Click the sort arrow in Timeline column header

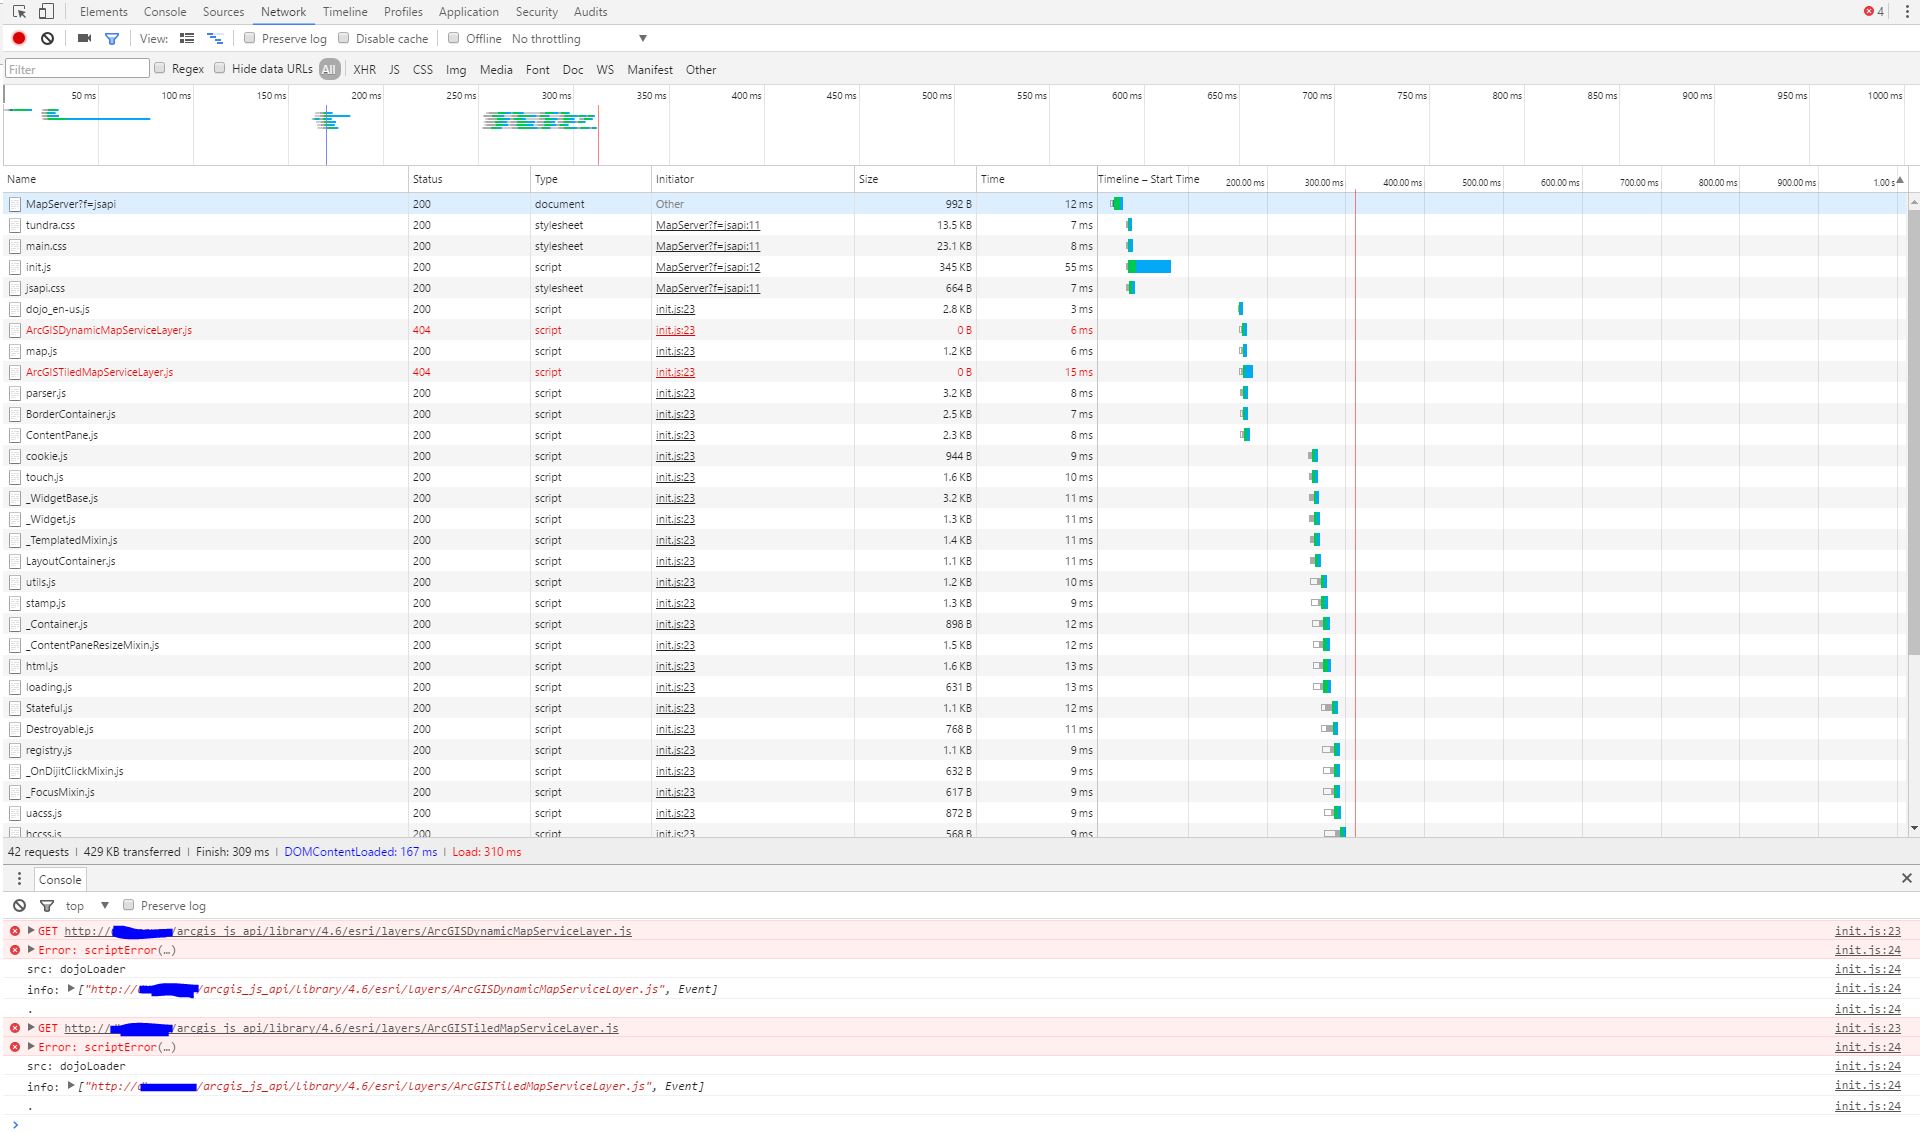pyautogui.click(x=1900, y=180)
